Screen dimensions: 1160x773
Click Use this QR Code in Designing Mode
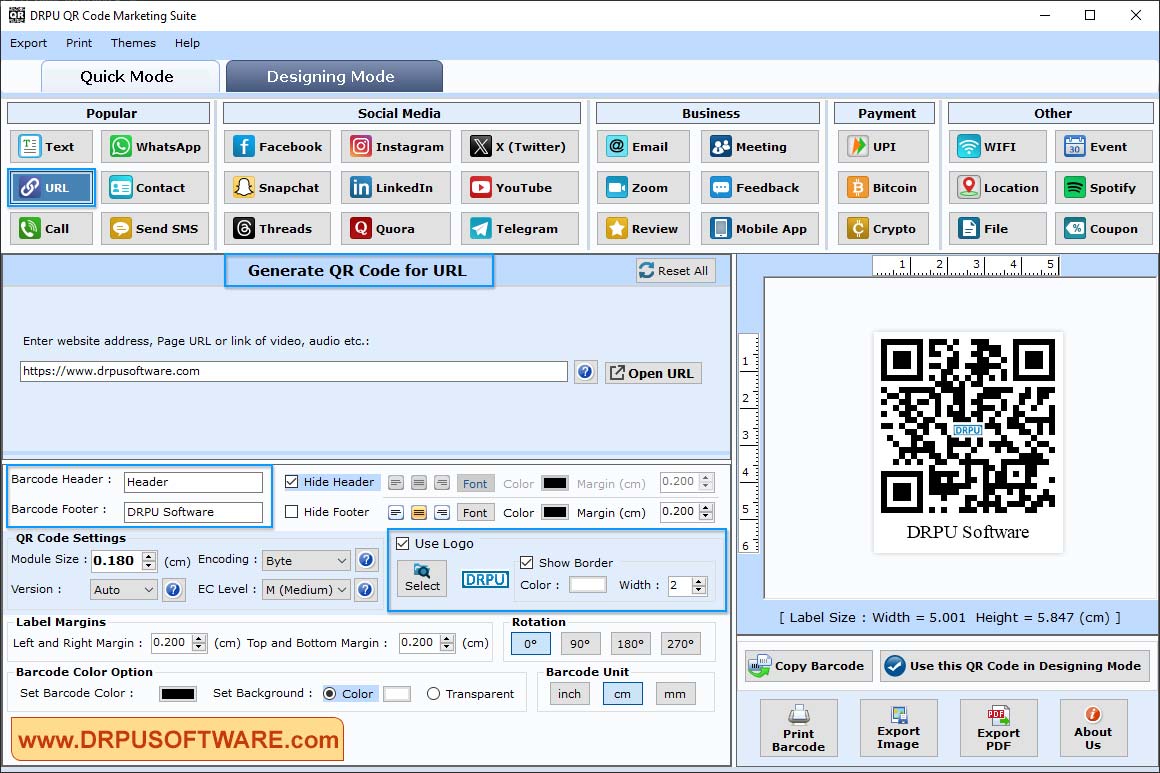[x=1014, y=666]
